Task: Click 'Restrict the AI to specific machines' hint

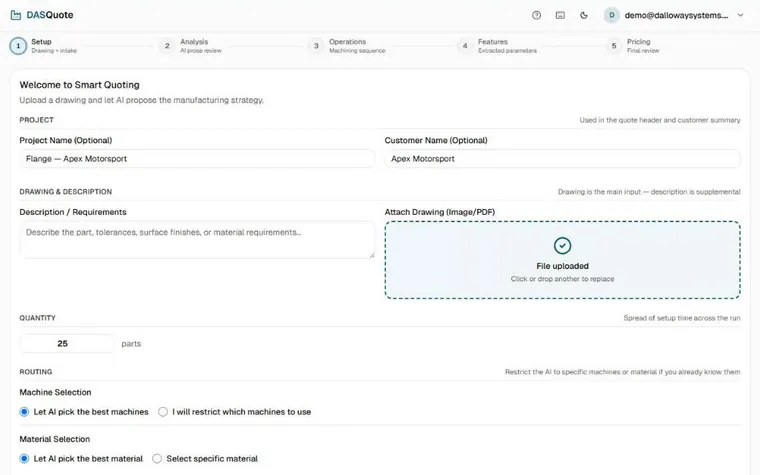Action: coord(622,372)
